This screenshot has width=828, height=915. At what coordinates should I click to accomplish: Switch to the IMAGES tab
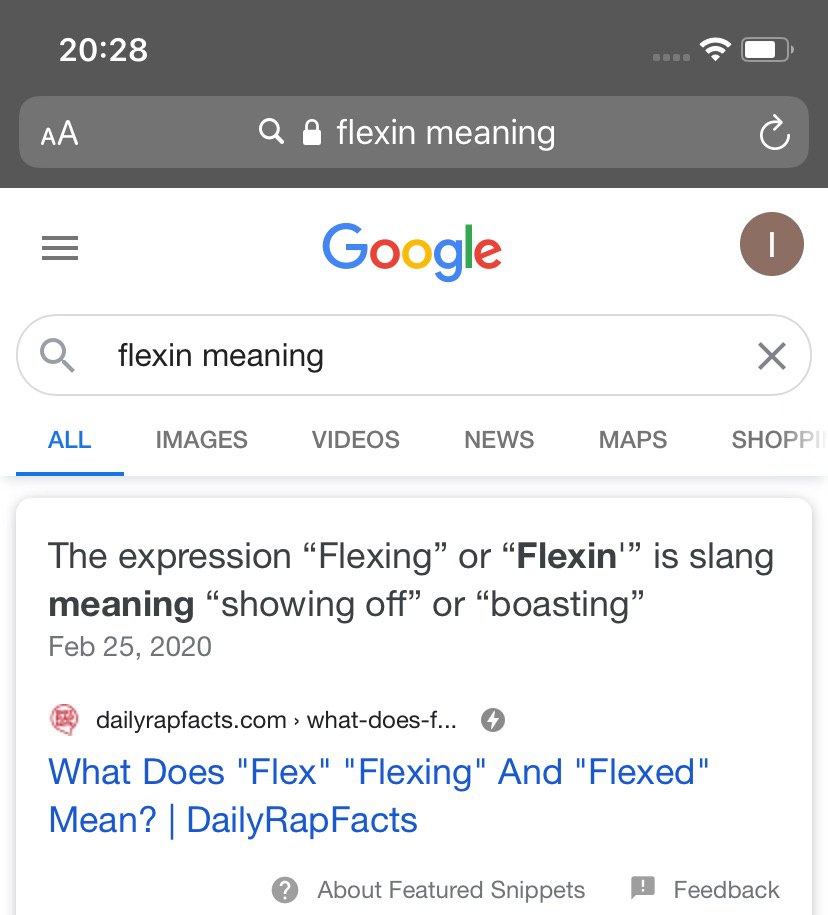click(x=201, y=440)
